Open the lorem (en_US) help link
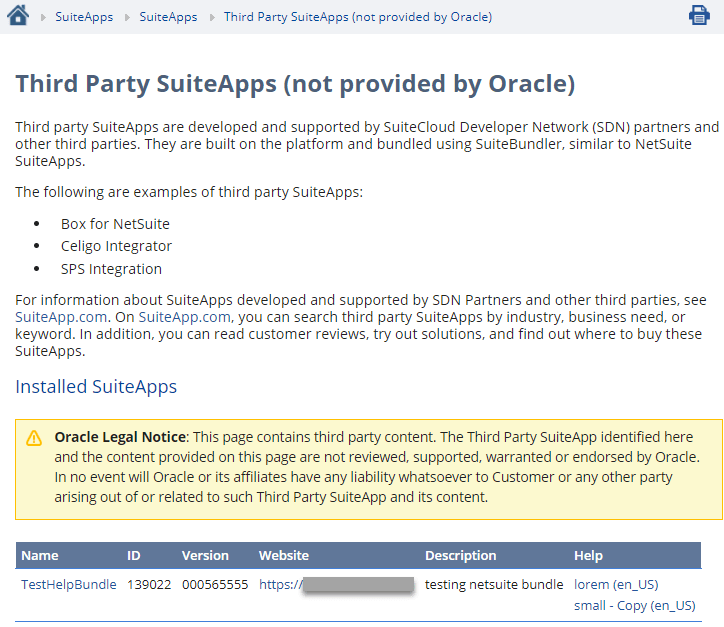Image resolution: width=724 pixels, height=627 pixels. (x=616, y=585)
